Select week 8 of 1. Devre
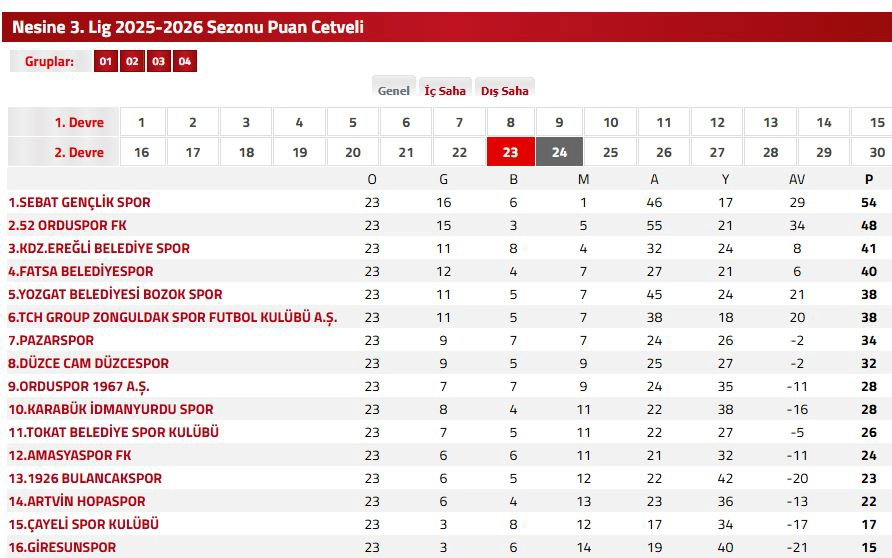The height and width of the screenshot is (558, 892). pos(511,123)
